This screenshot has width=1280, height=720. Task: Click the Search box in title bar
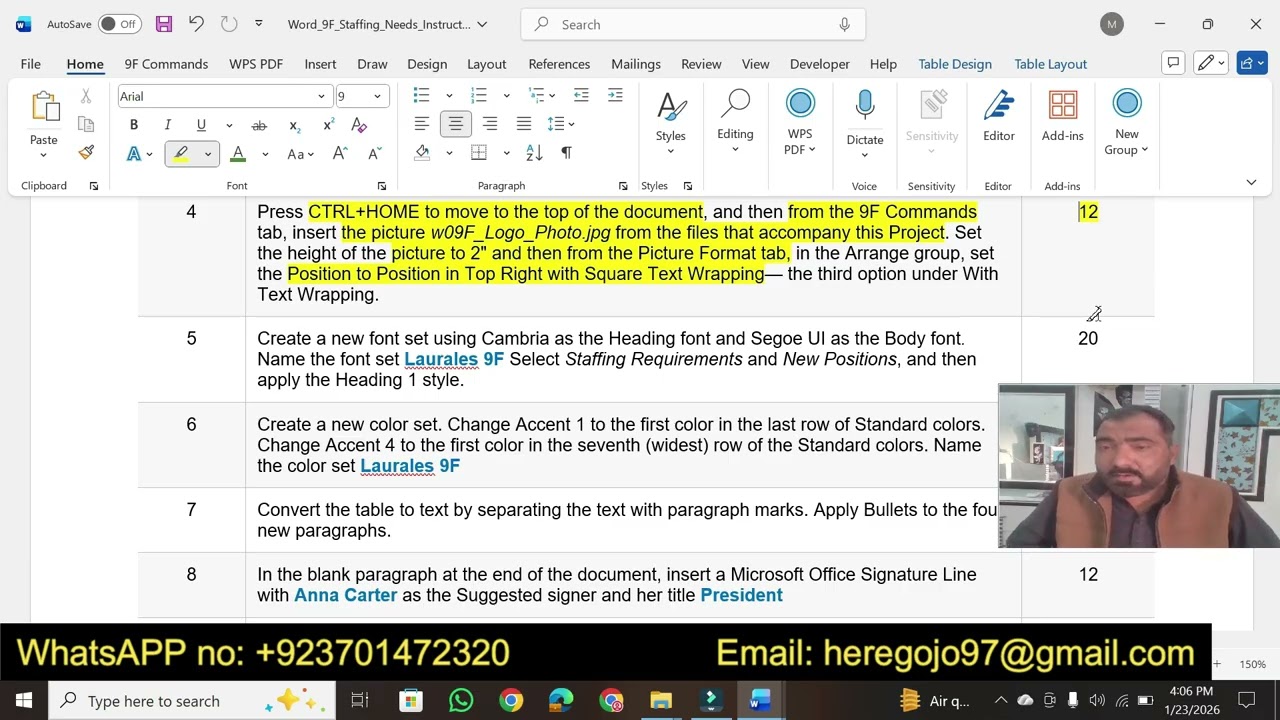(693, 24)
